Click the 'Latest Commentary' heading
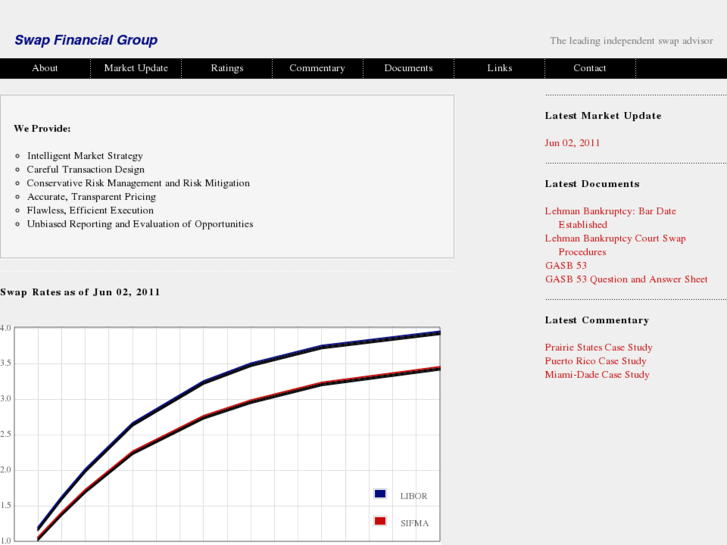This screenshot has width=727, height=545. pyautogui.click(x=597, y=321)
